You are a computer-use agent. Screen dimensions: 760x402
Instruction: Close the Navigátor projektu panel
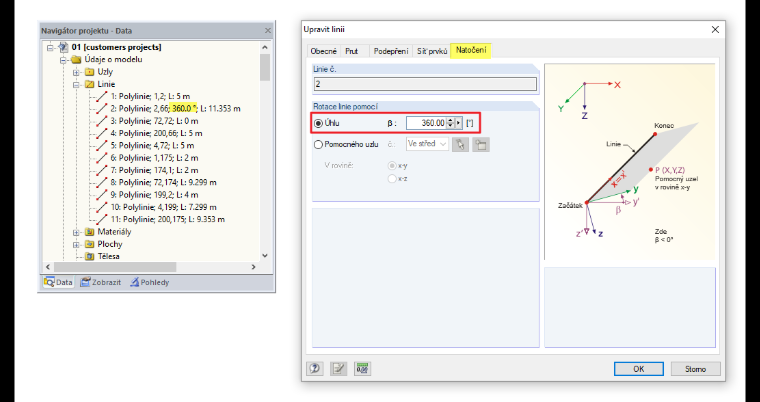pyautogui.click(x=268, y=31)
